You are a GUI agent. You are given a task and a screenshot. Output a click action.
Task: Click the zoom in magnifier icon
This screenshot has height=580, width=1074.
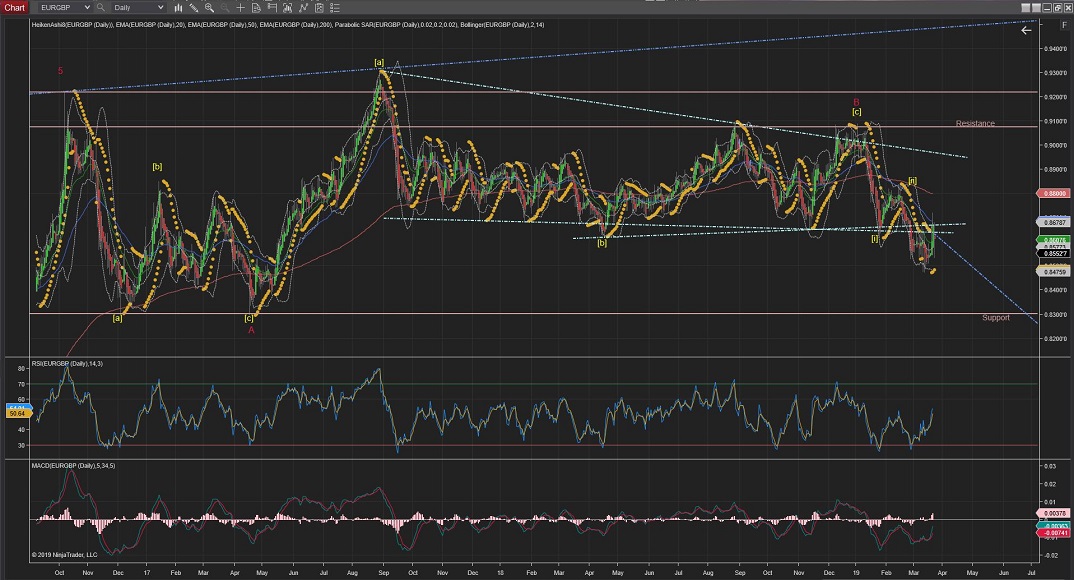coord(210,8)
